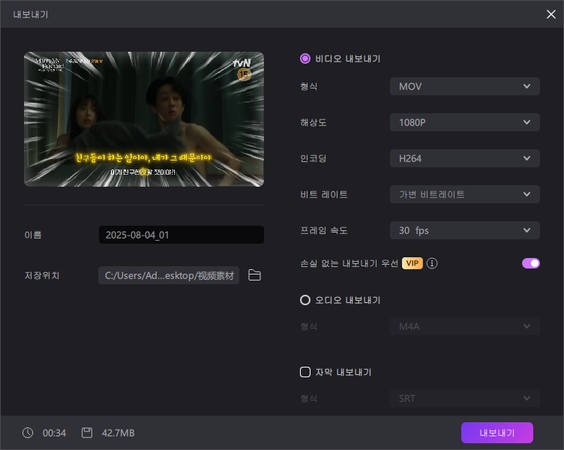Click the 00:34 duration text

[x=54, y=433]
